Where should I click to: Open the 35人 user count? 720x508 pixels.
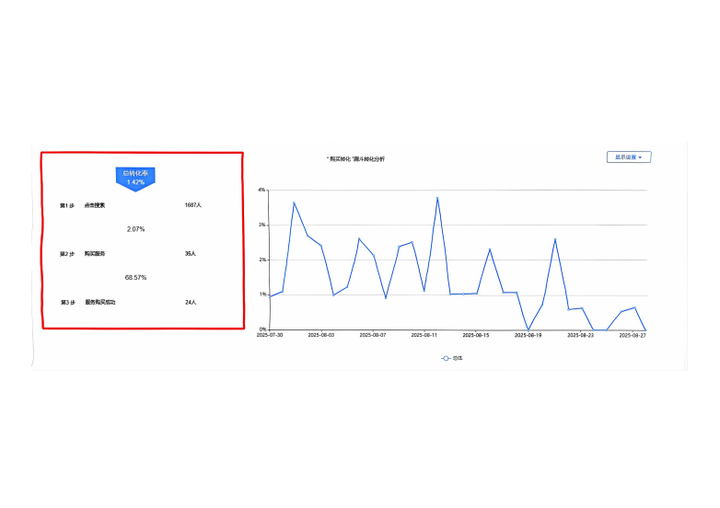click(x=190, y=254)
